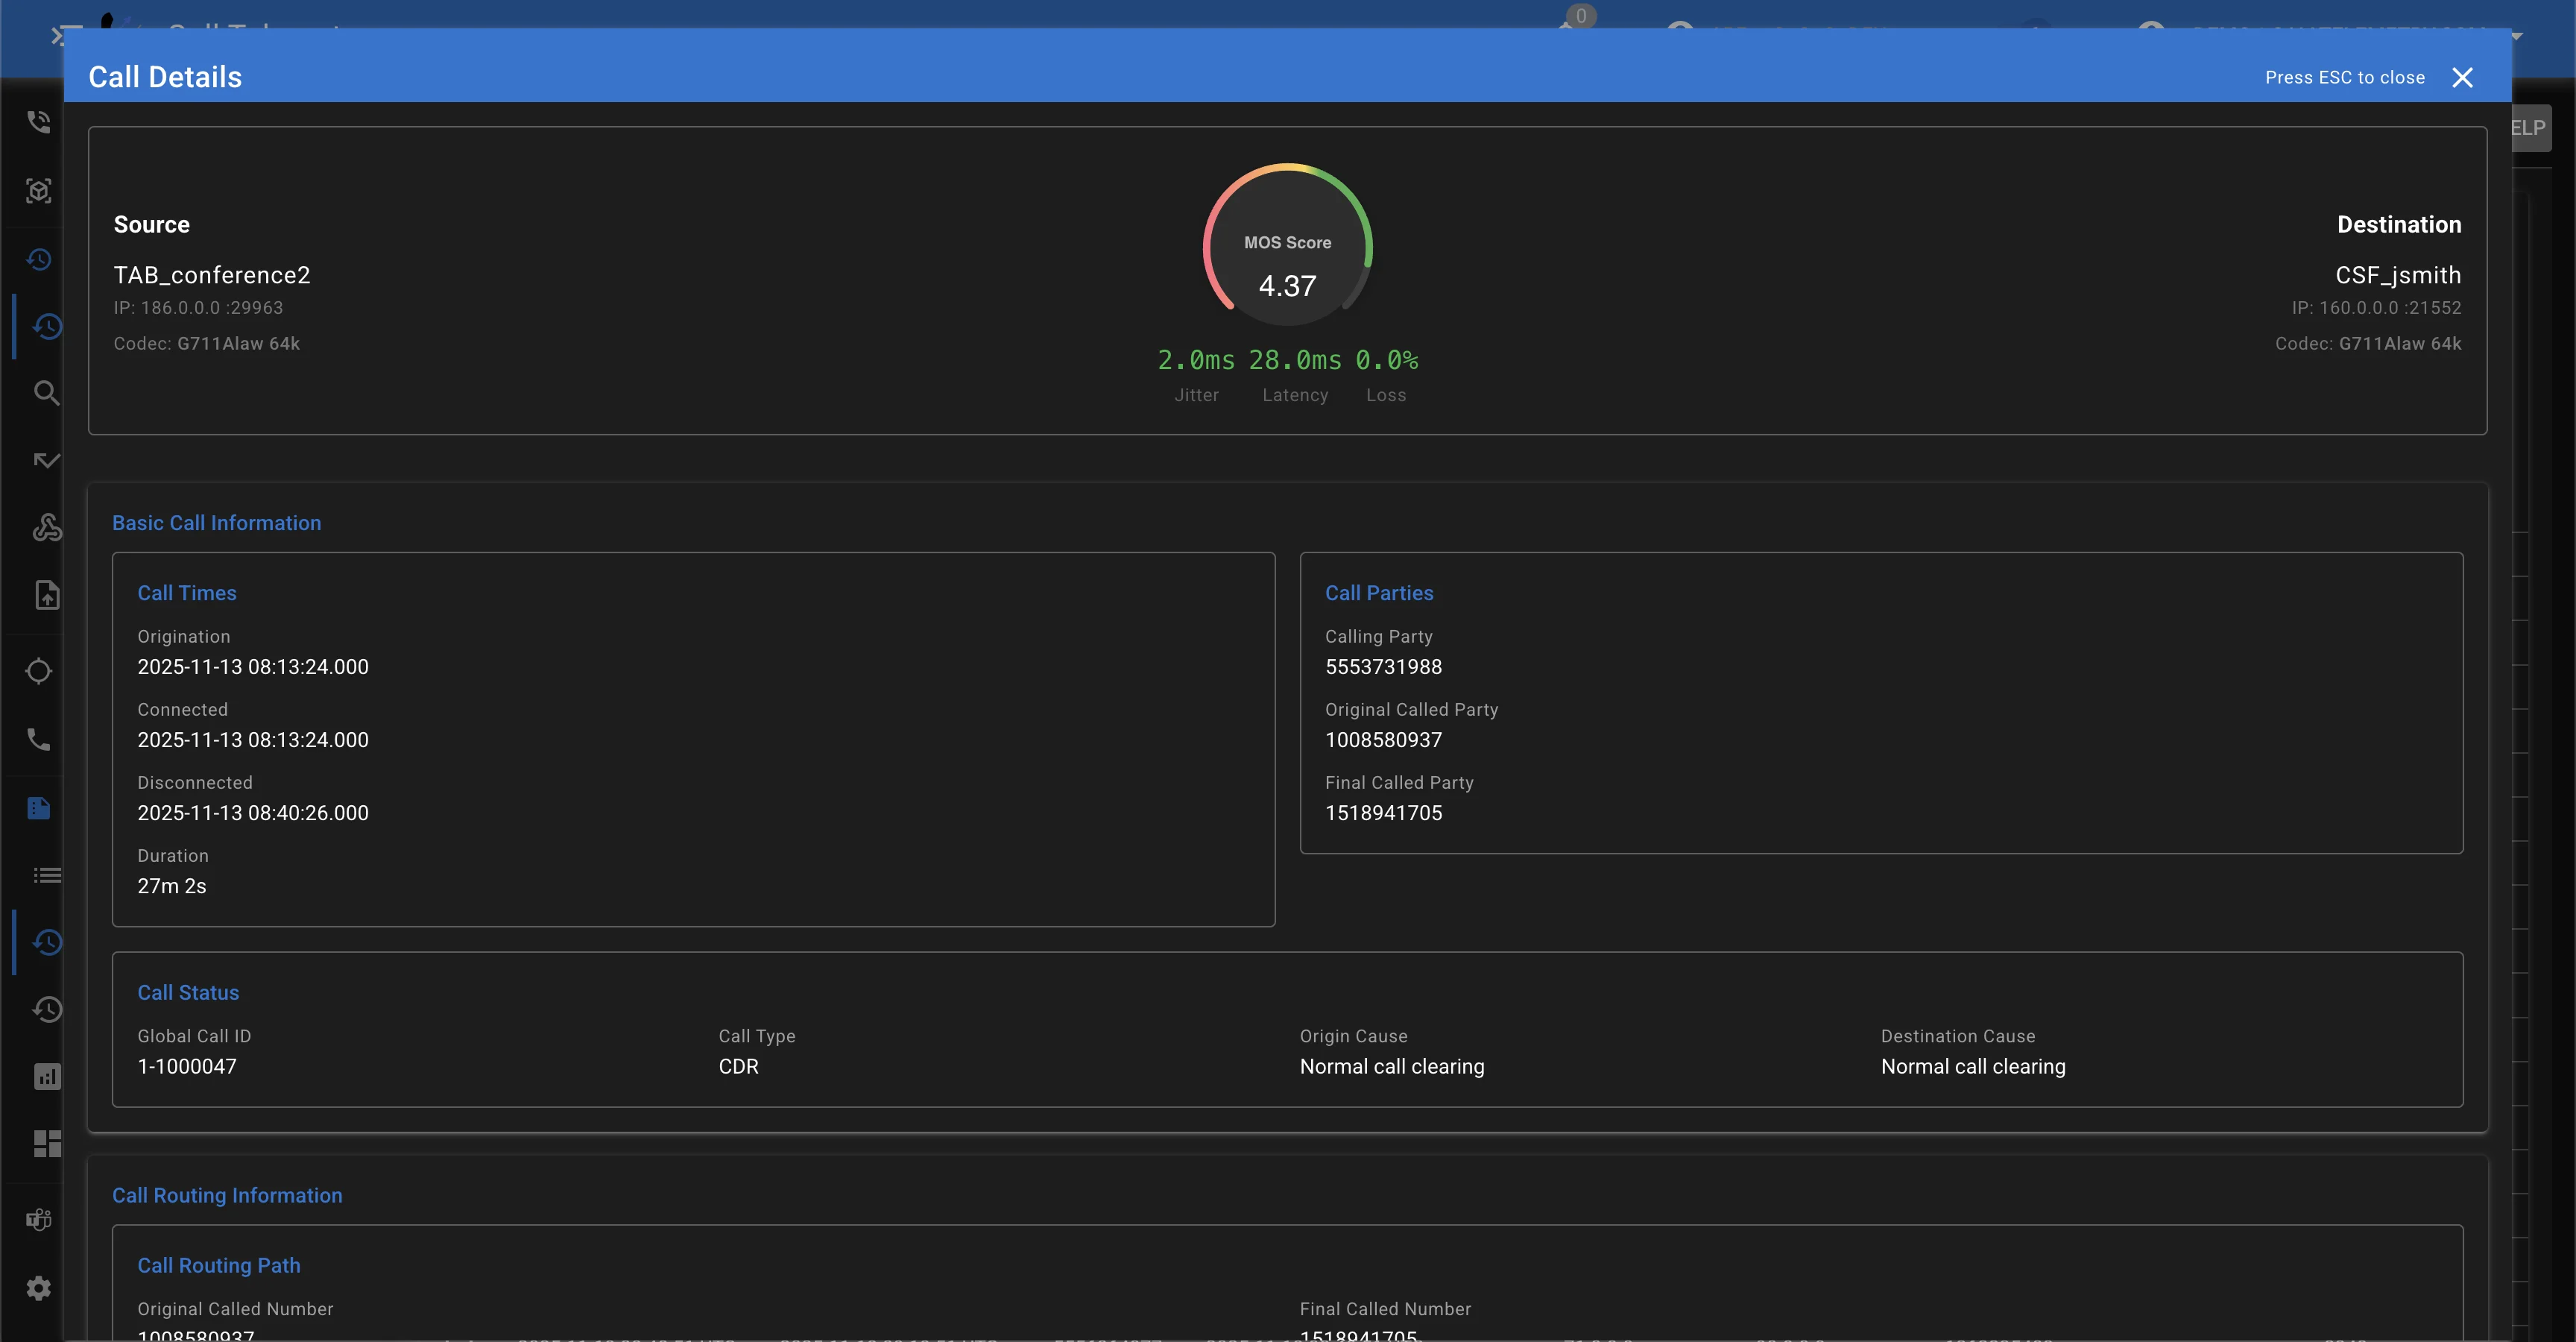Open the bulleted list sidebar icon
This screenshot has width=2576, height=1342.
[47, 875]
